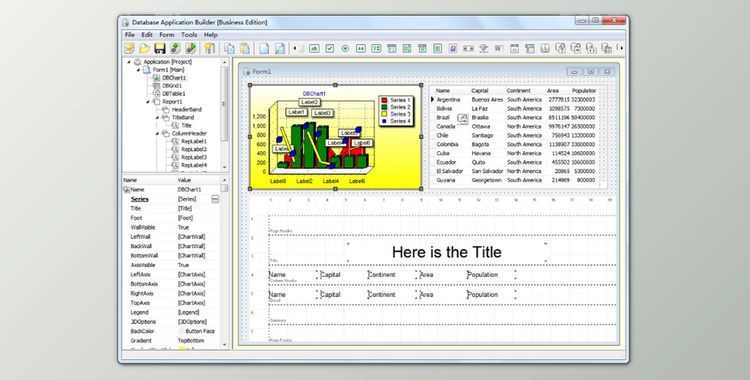The image size is (750, 380).
Task: Click the DBGrid1 icon in tree
Action: click(x=156, y=86)
